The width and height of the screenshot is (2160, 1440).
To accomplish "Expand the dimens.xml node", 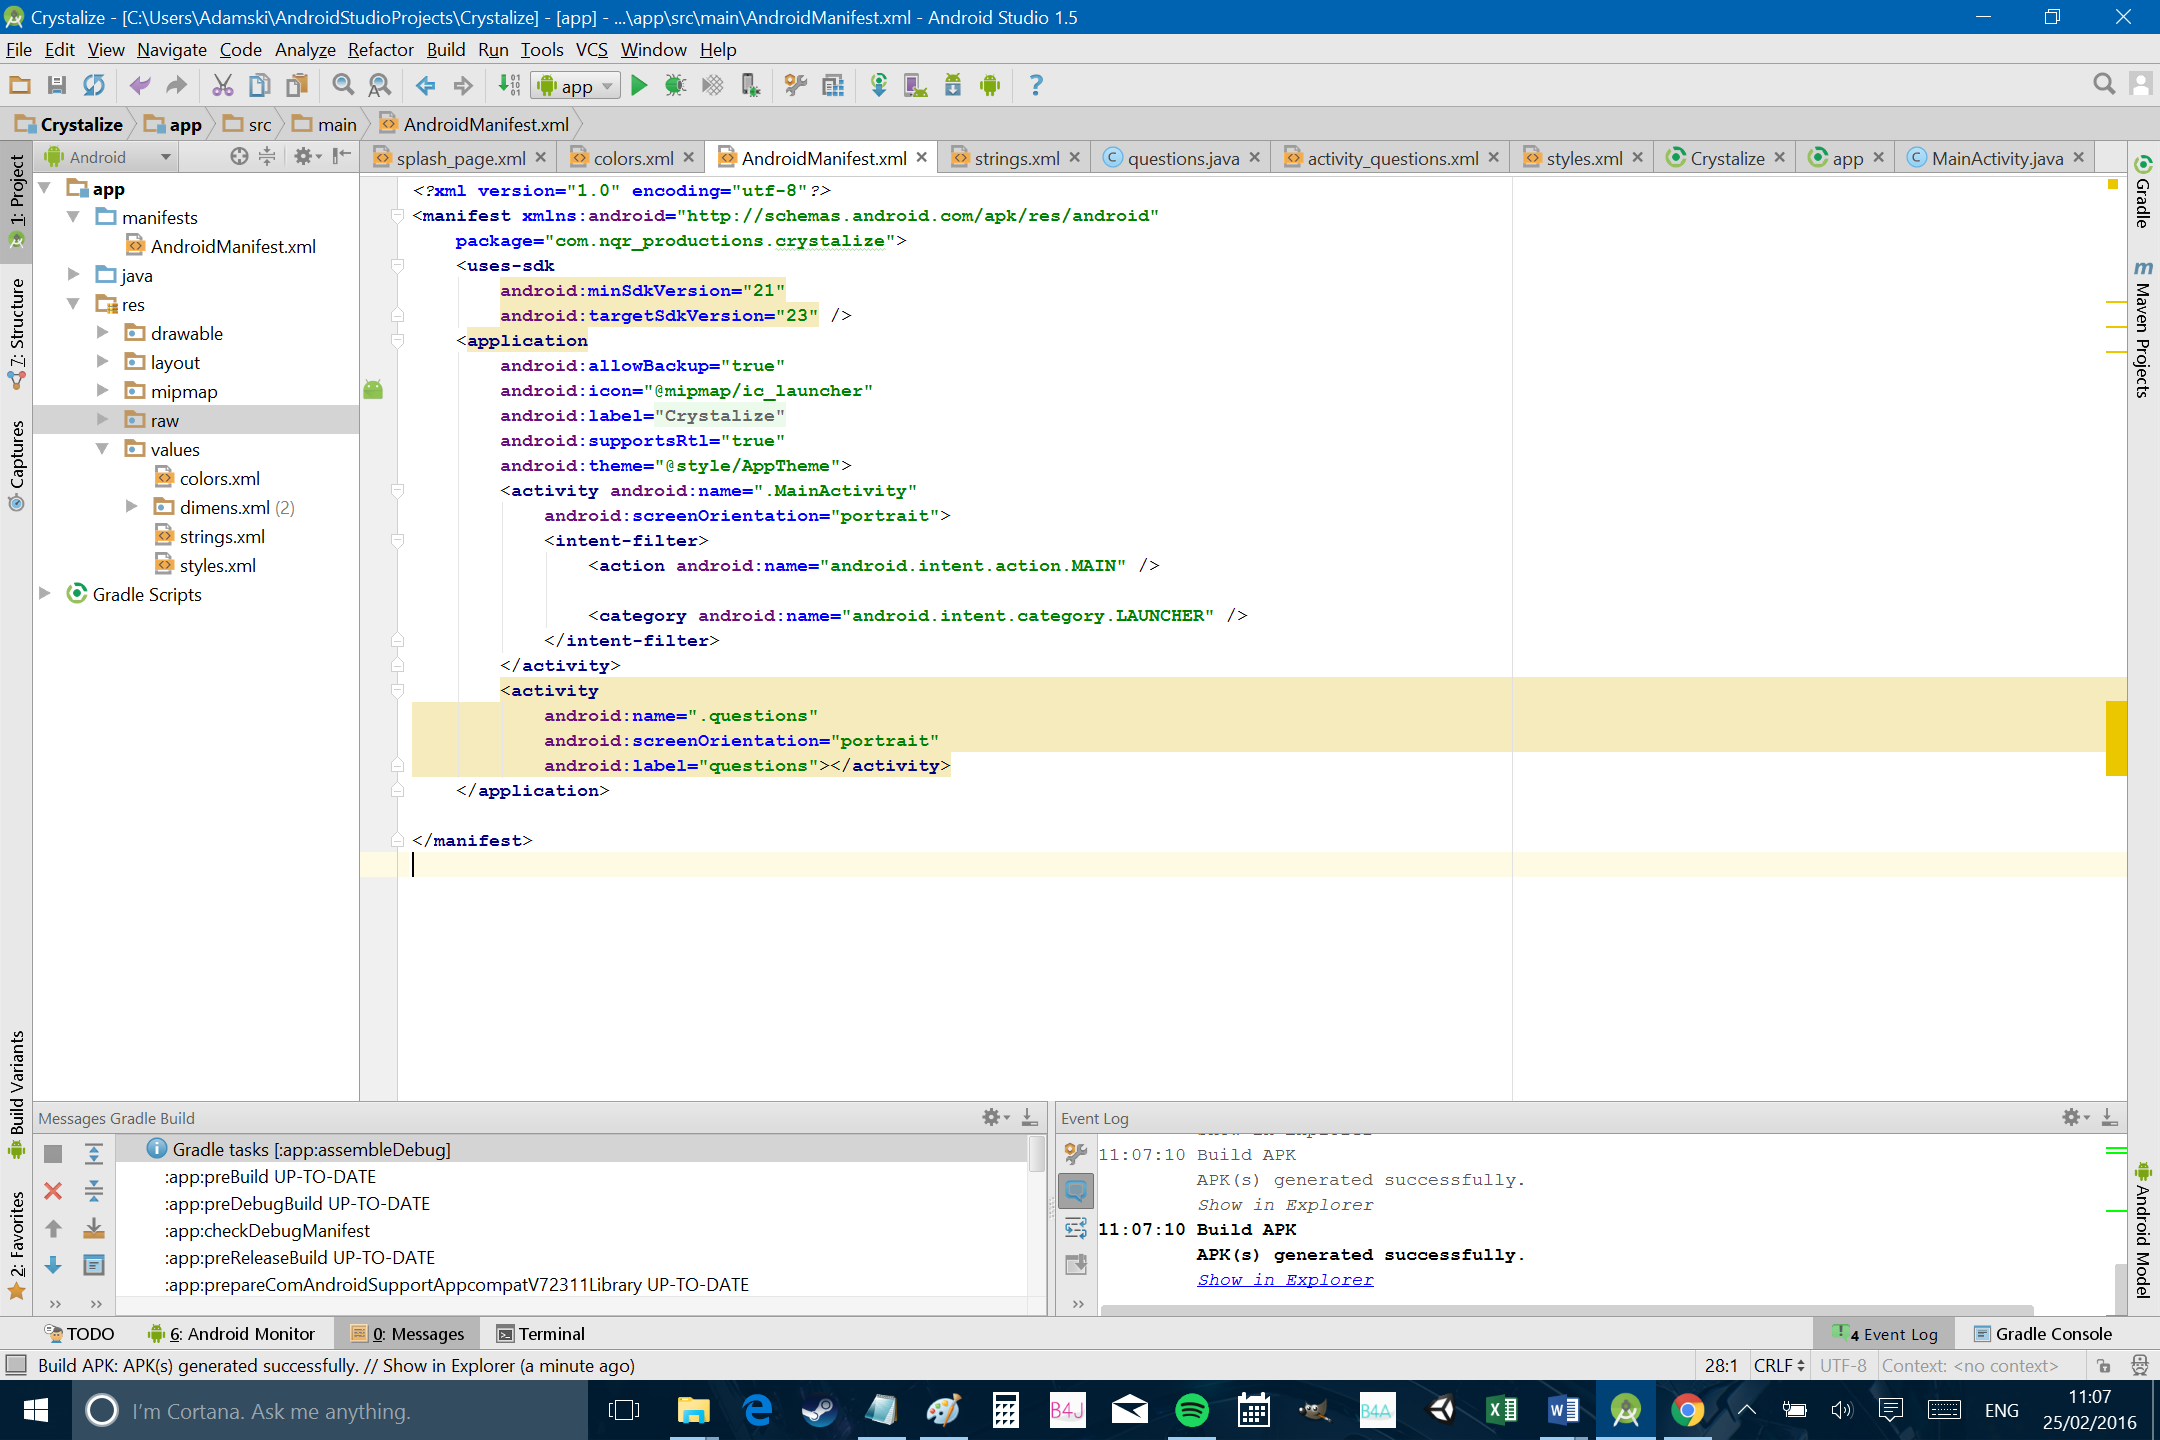I will tap(131, 507).
